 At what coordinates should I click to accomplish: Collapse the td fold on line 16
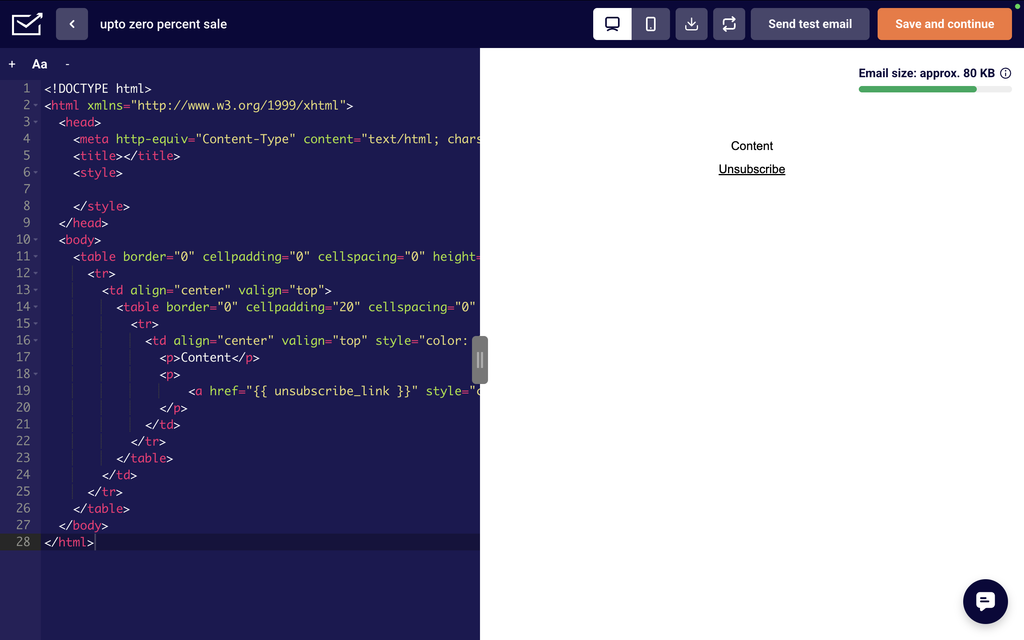click(35, 340)
